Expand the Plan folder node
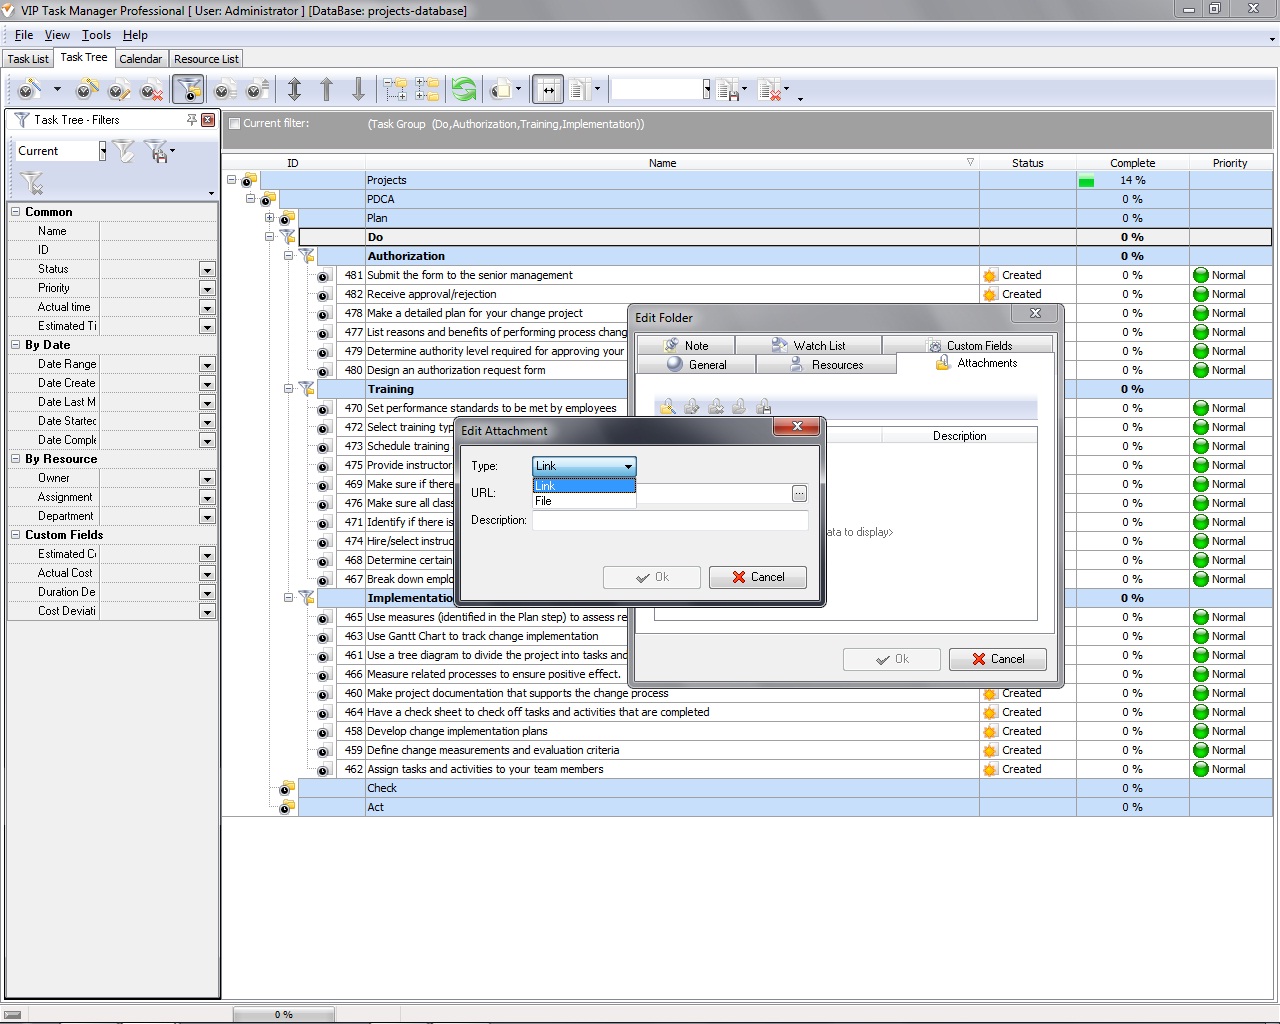The image size is (1280, 1024). pyautogui.click(x=269, y=218)
